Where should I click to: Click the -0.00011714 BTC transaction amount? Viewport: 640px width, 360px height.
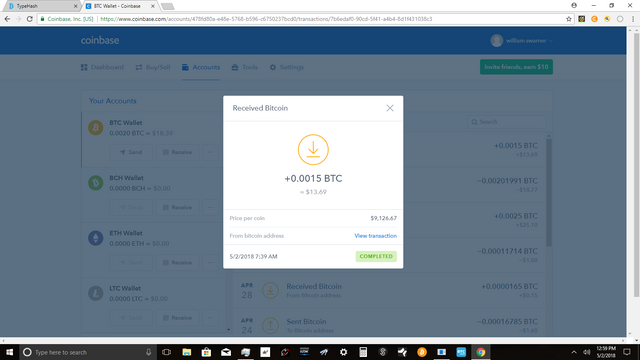[507, 251]
